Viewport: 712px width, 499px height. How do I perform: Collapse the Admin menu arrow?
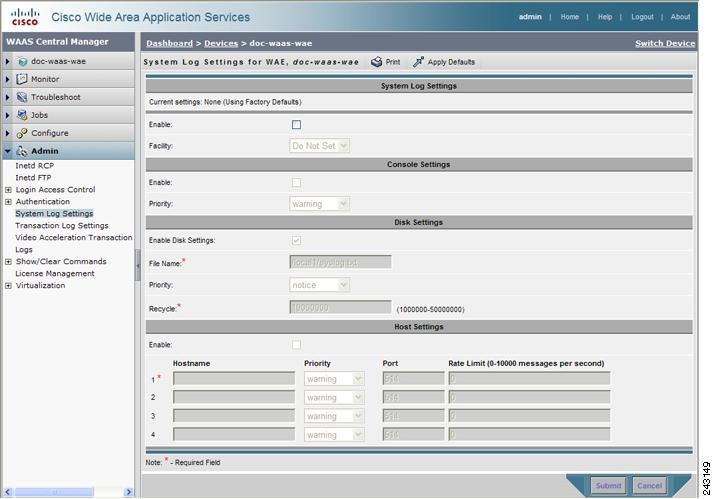(x=7, y=151)
